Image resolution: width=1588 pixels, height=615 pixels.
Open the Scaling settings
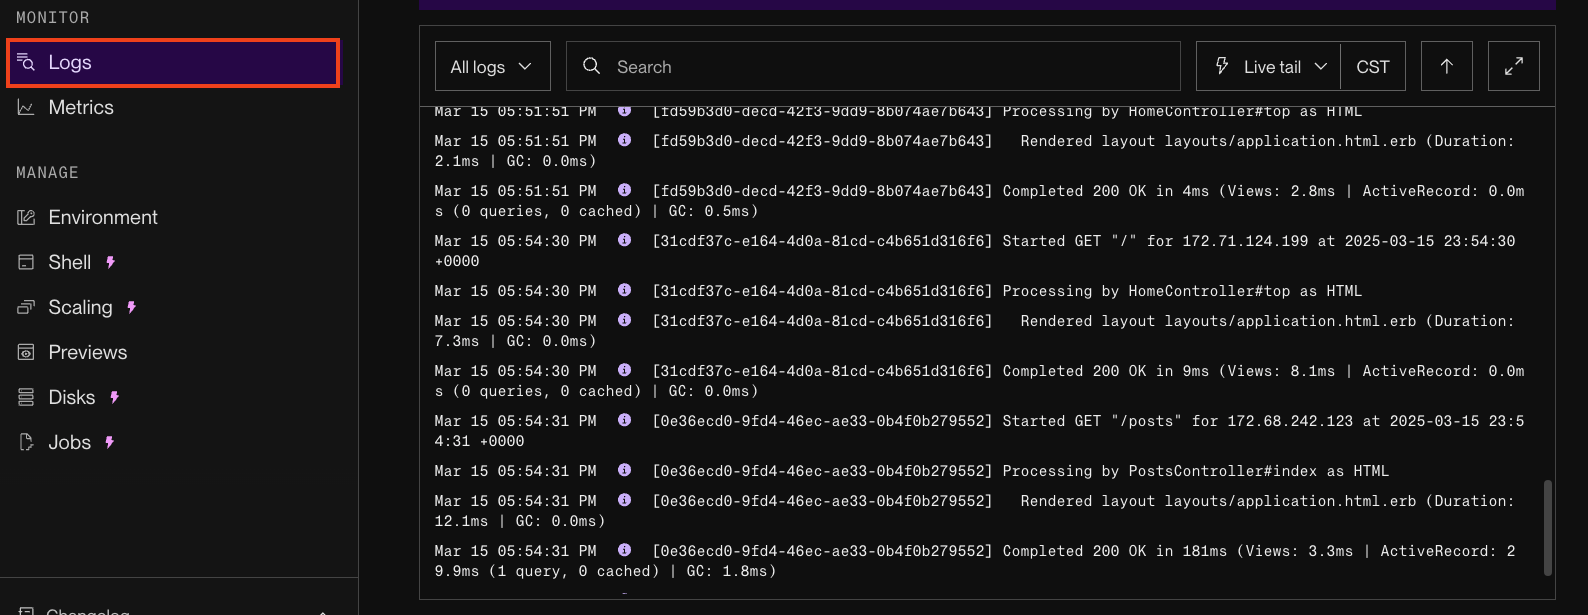click(80, 308)
